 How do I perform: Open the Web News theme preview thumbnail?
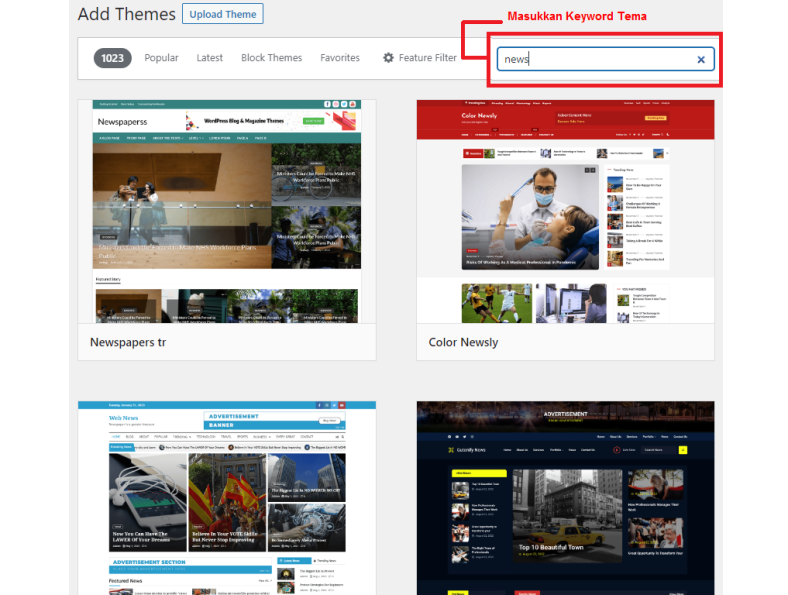pos(227,498)
